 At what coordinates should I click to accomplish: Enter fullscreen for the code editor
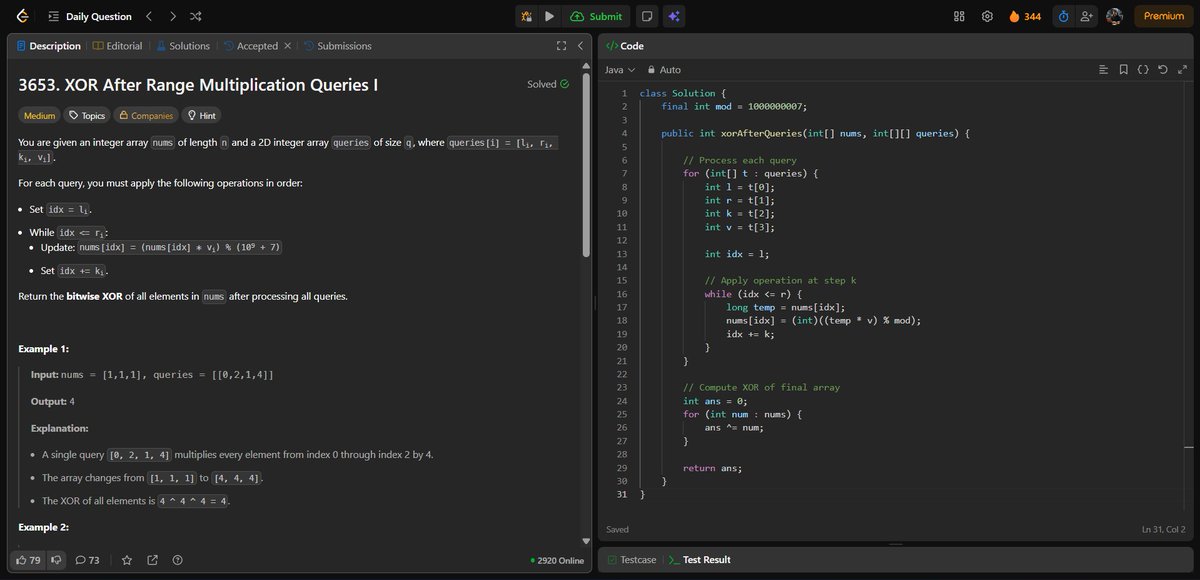click(1182, 70)
